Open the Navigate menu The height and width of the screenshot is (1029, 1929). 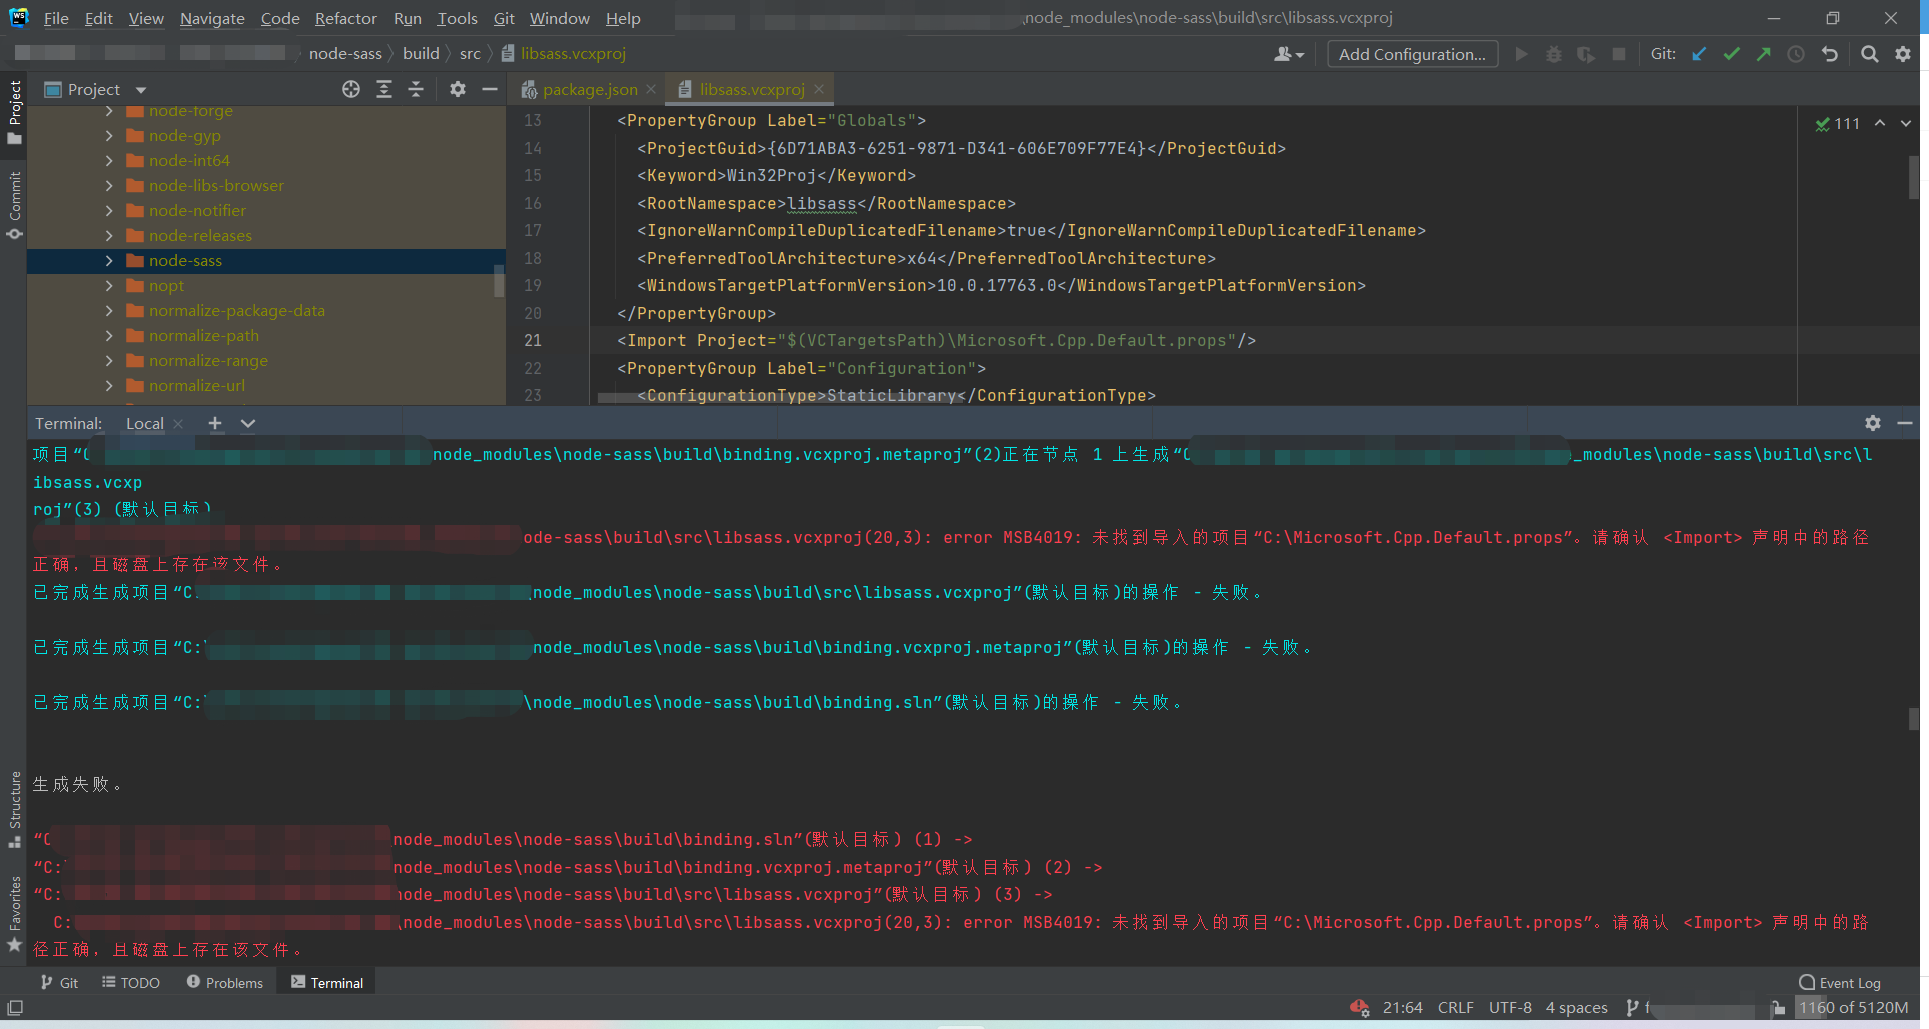[x=212, y=18]
